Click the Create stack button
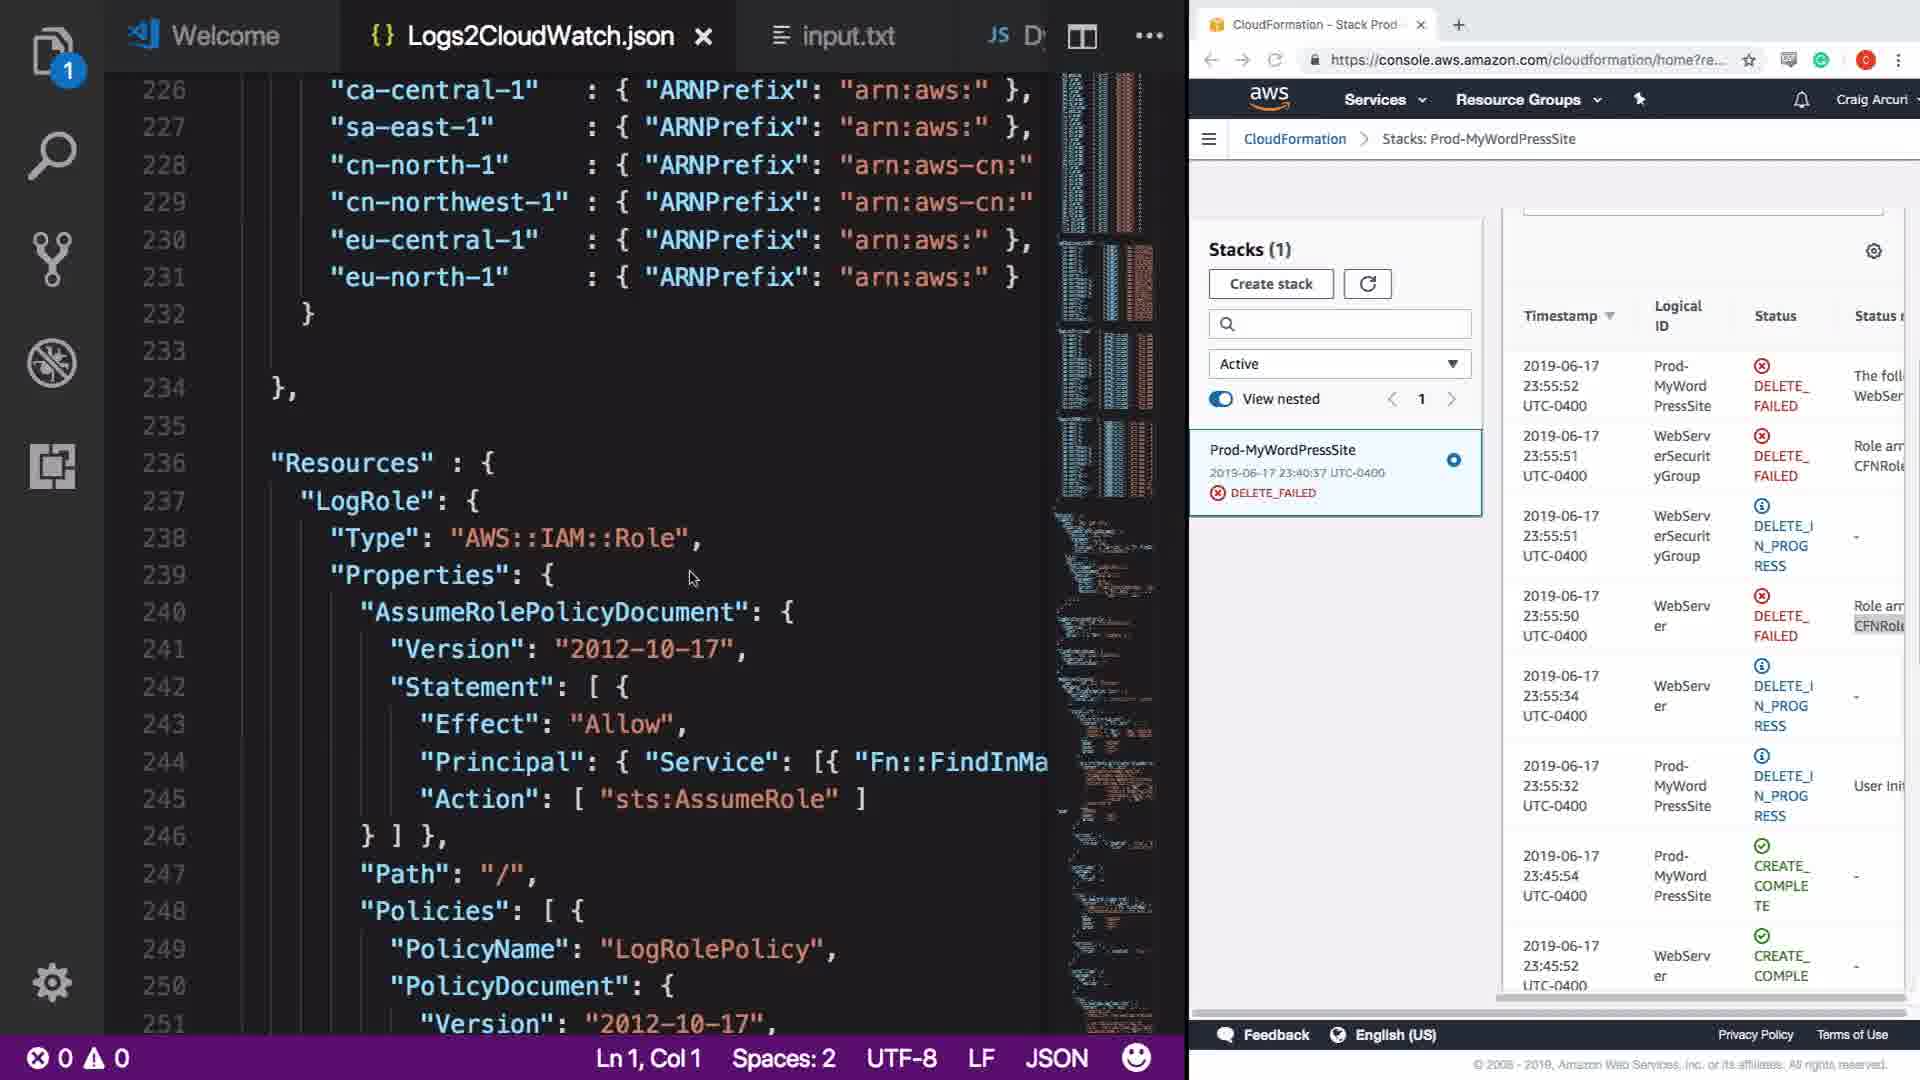 click(x=1270, y=284)
